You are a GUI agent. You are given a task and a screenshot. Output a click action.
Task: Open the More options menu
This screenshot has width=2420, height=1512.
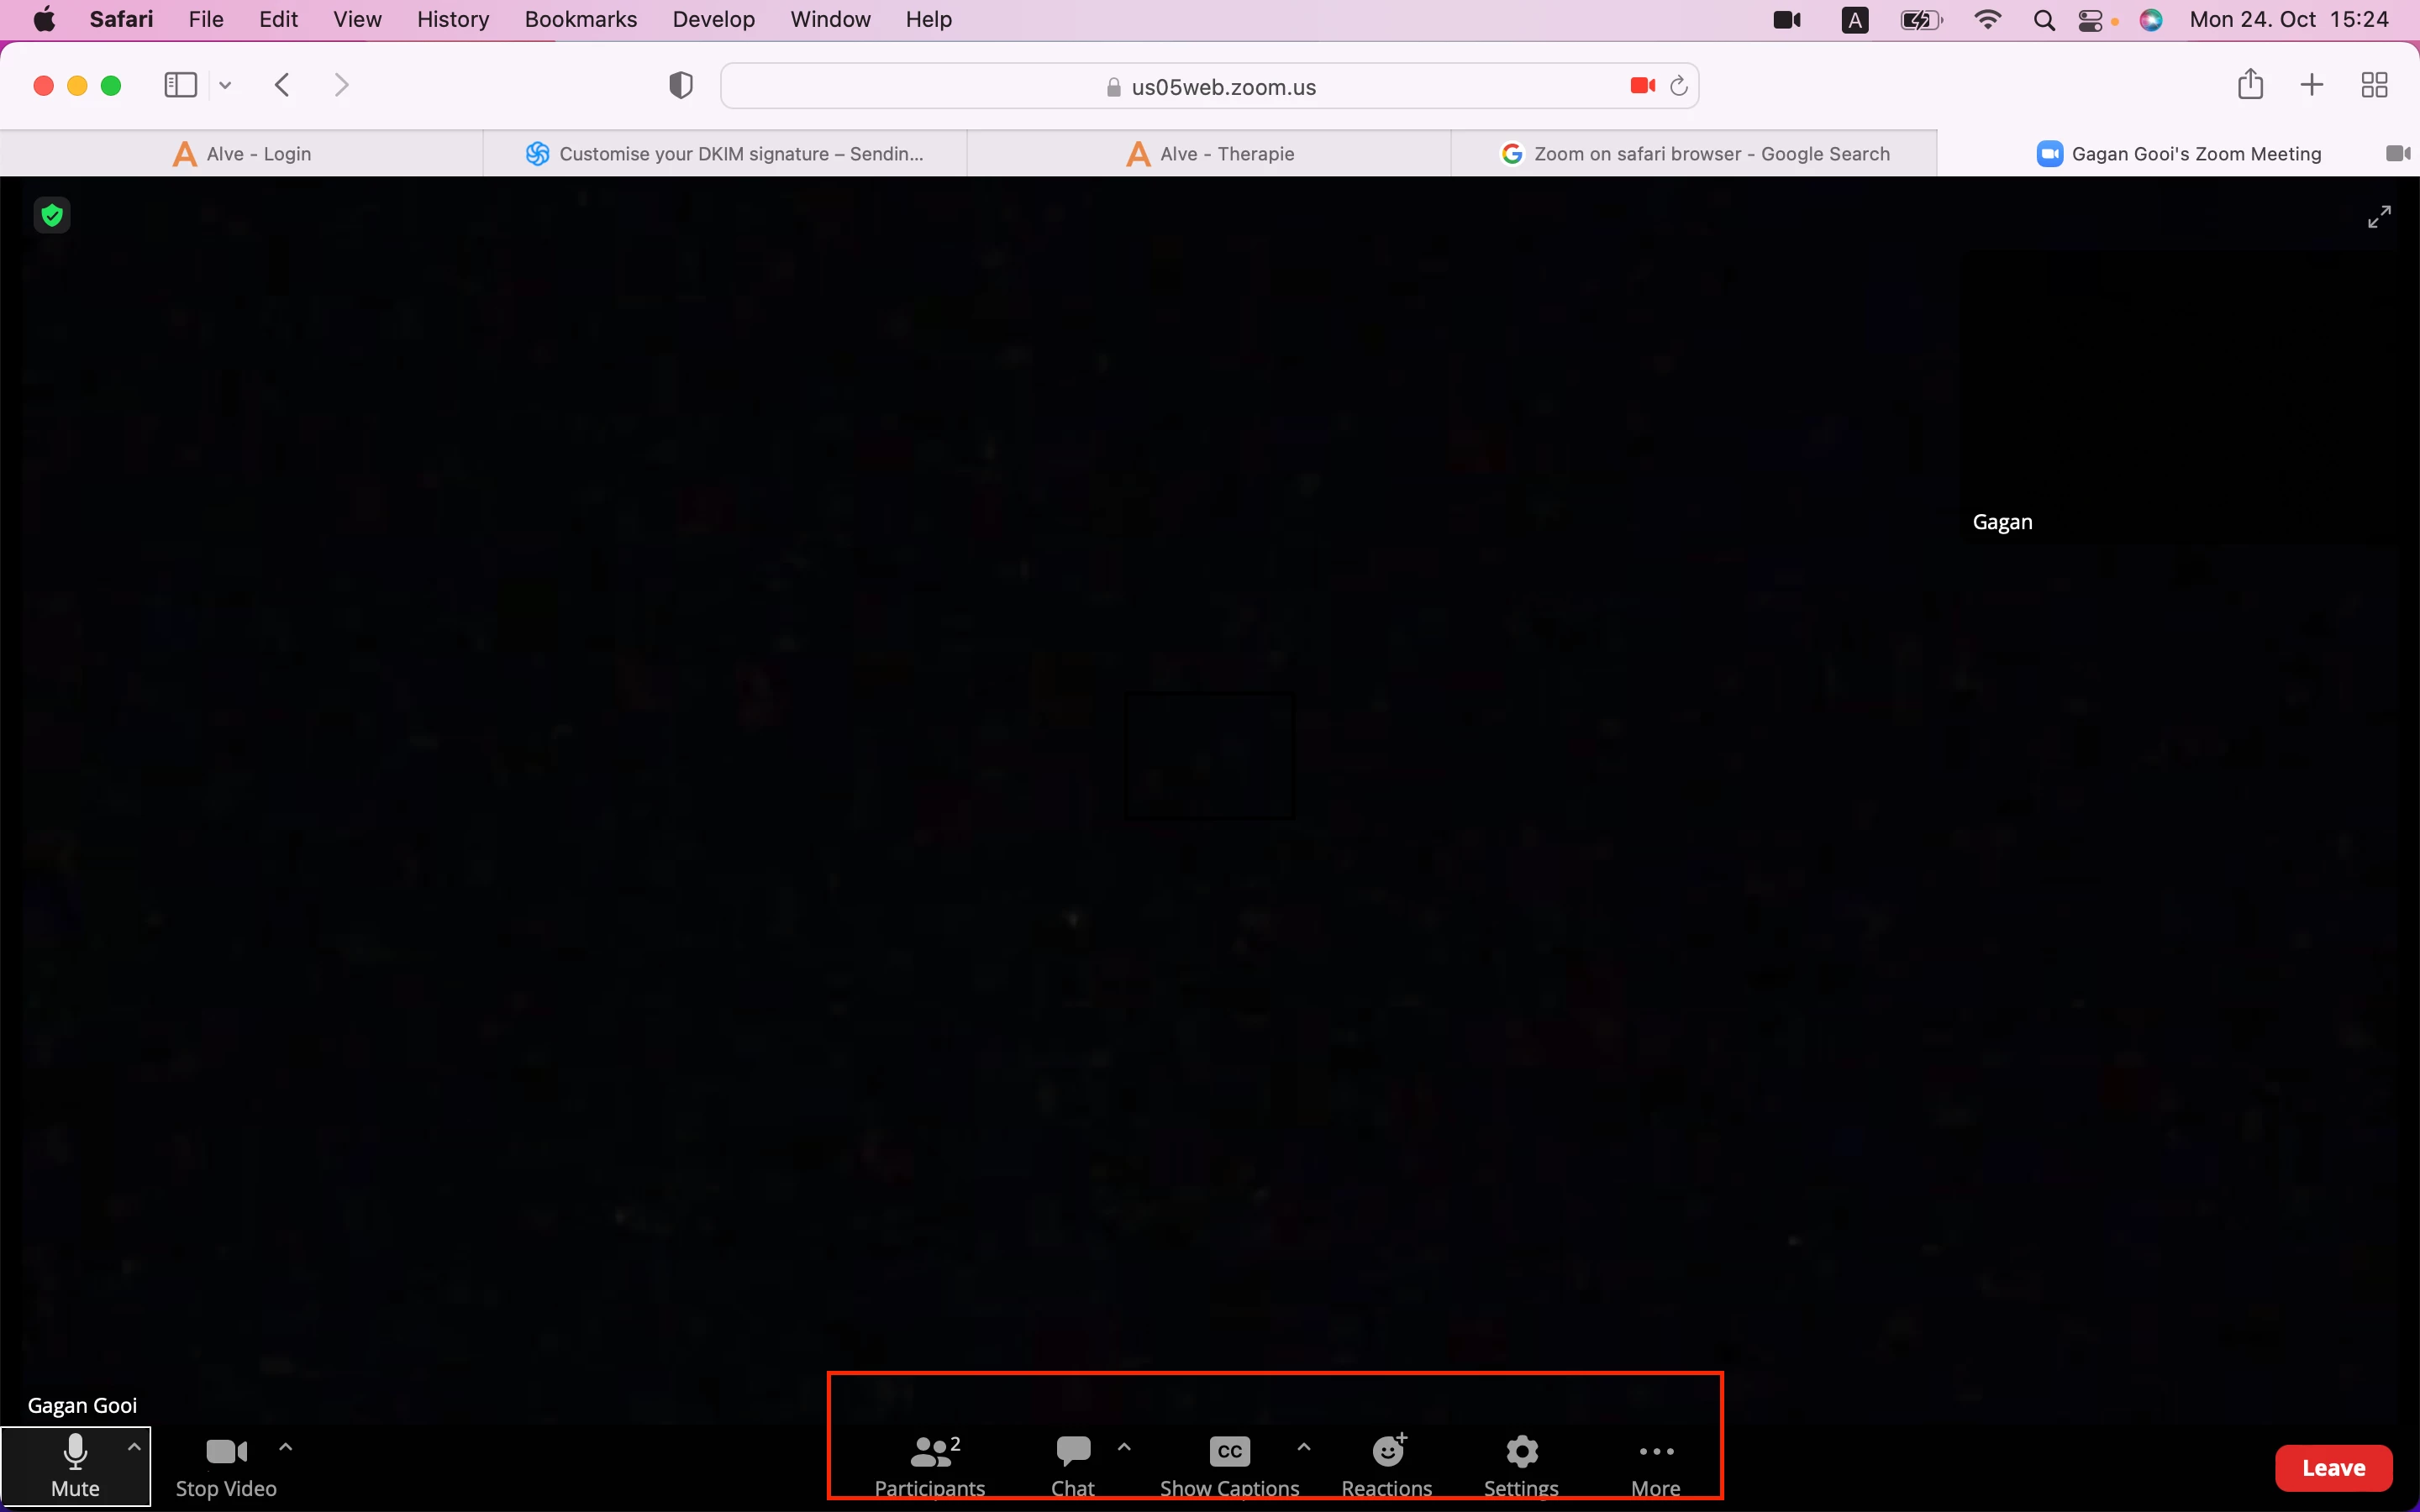[1655, 1464]
